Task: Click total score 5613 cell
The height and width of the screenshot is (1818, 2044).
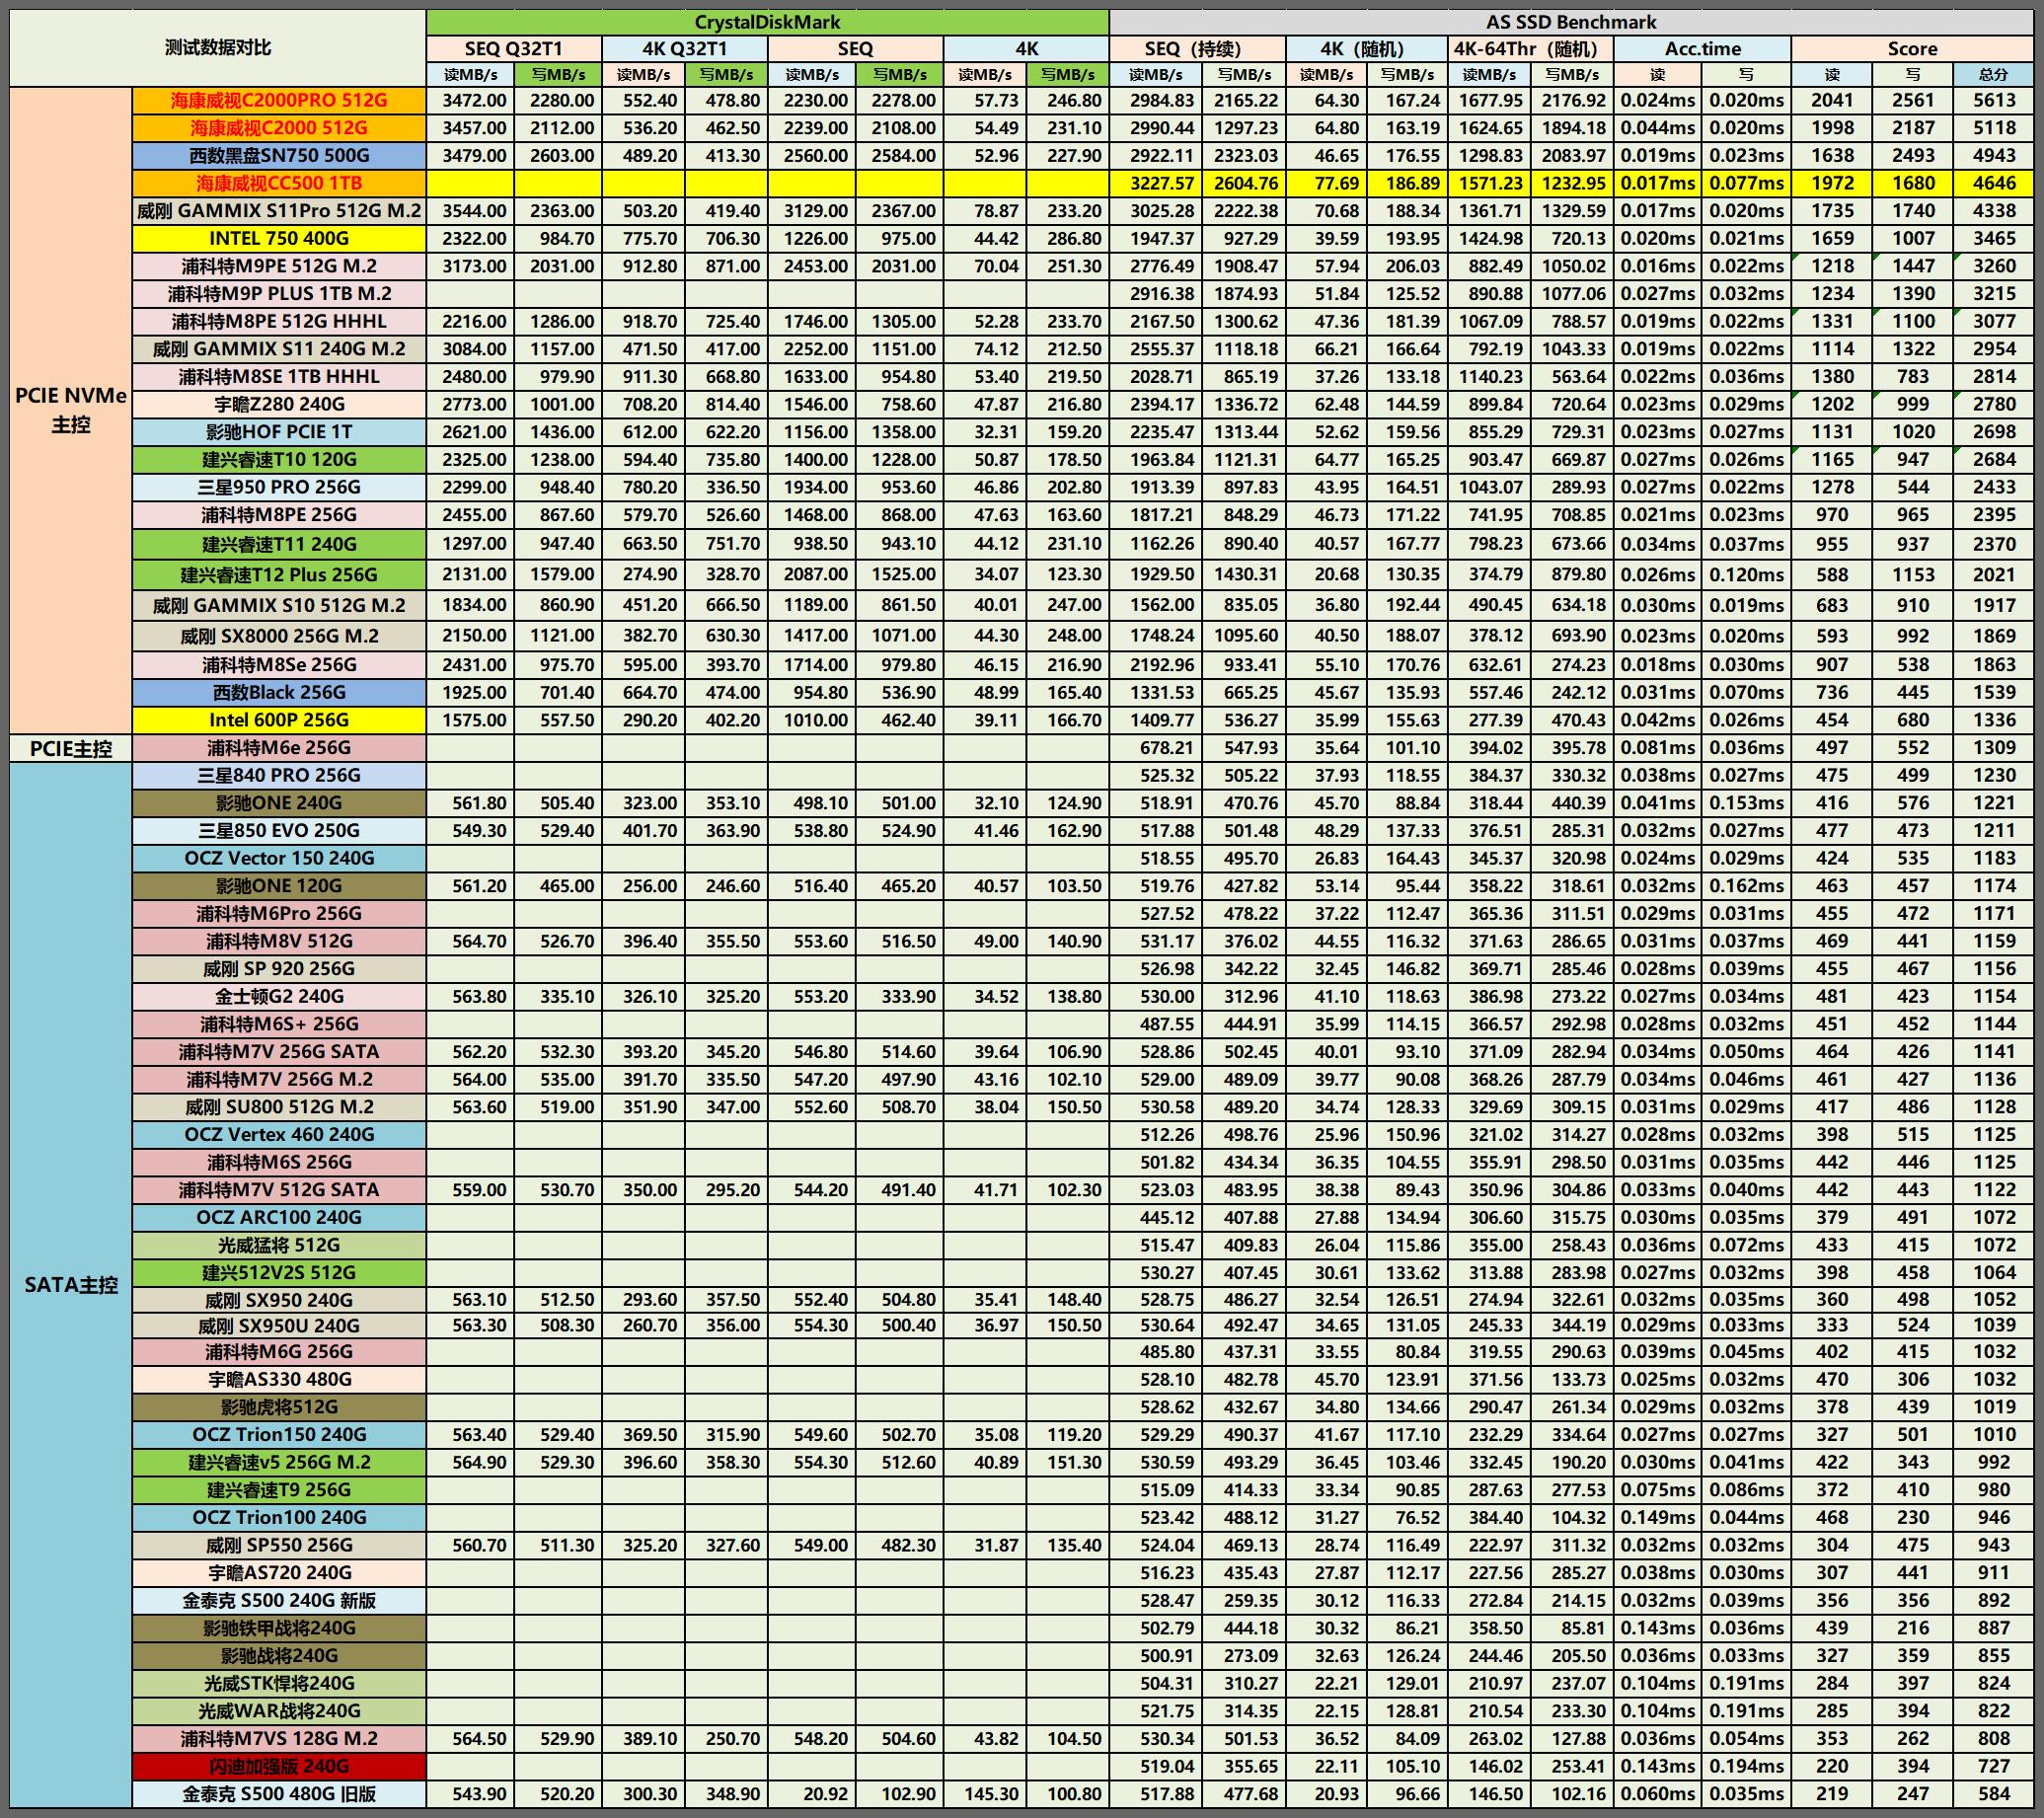Action: click(1993, 100)
